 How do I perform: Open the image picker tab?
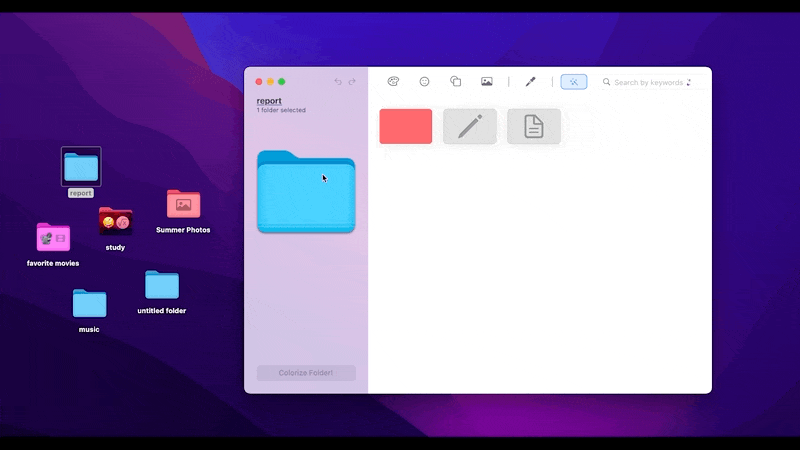(487, 82)
